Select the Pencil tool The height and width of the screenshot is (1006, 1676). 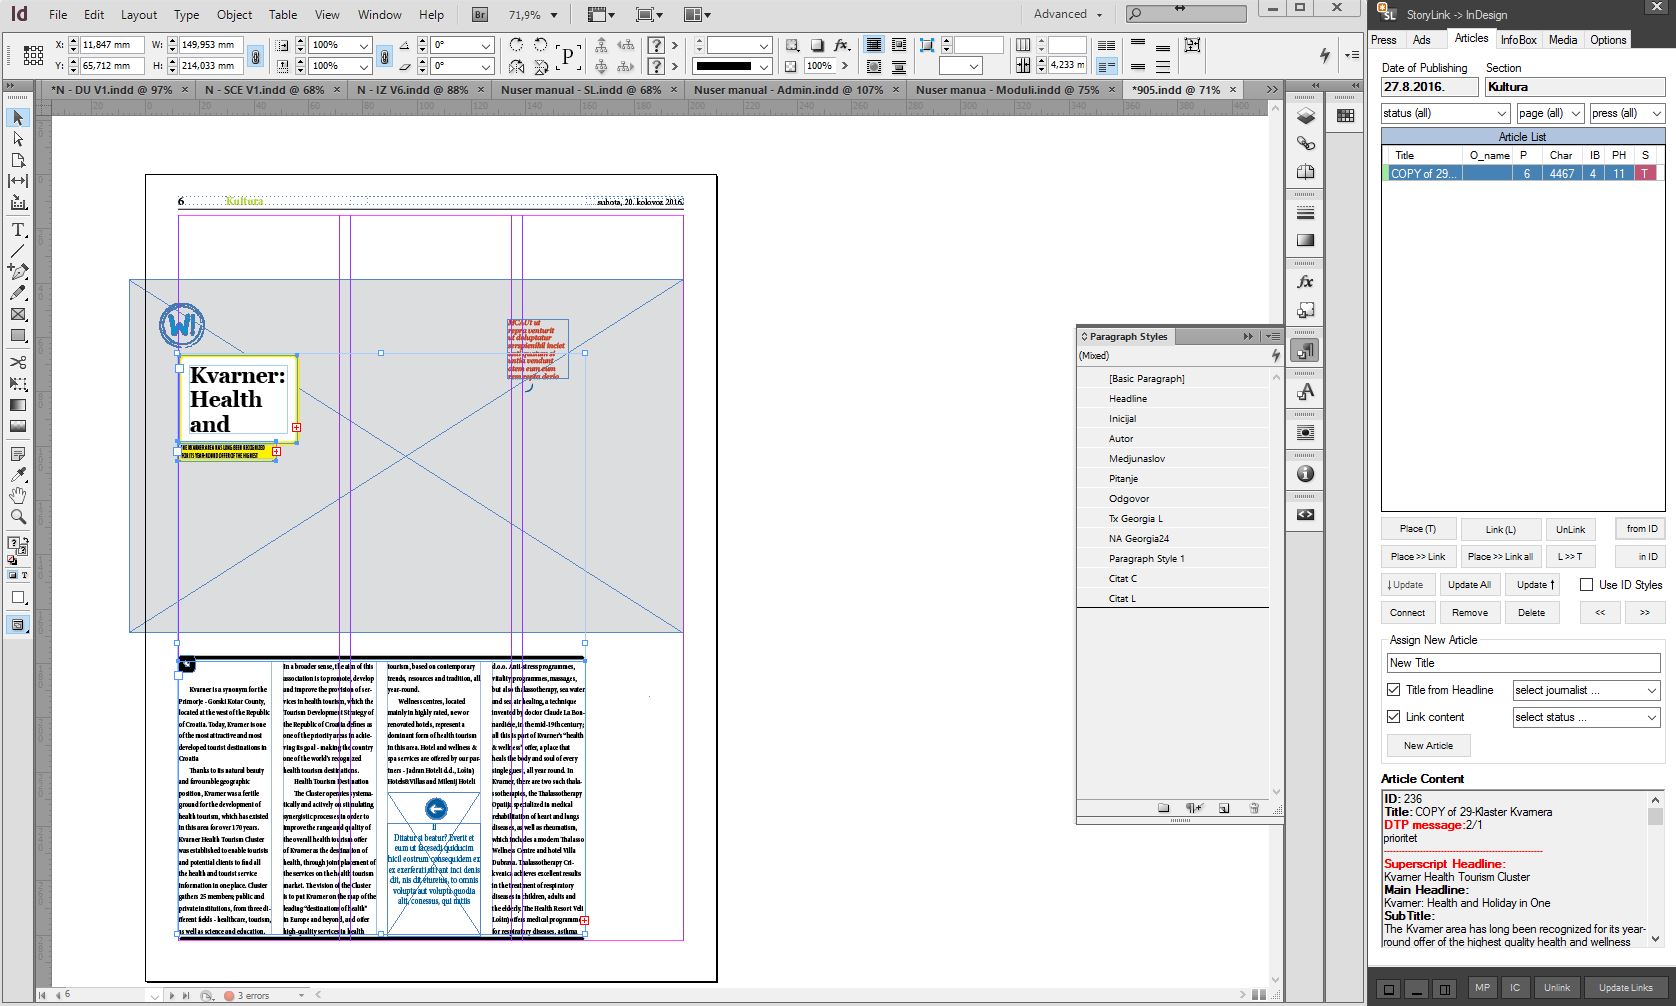(18, 292)
